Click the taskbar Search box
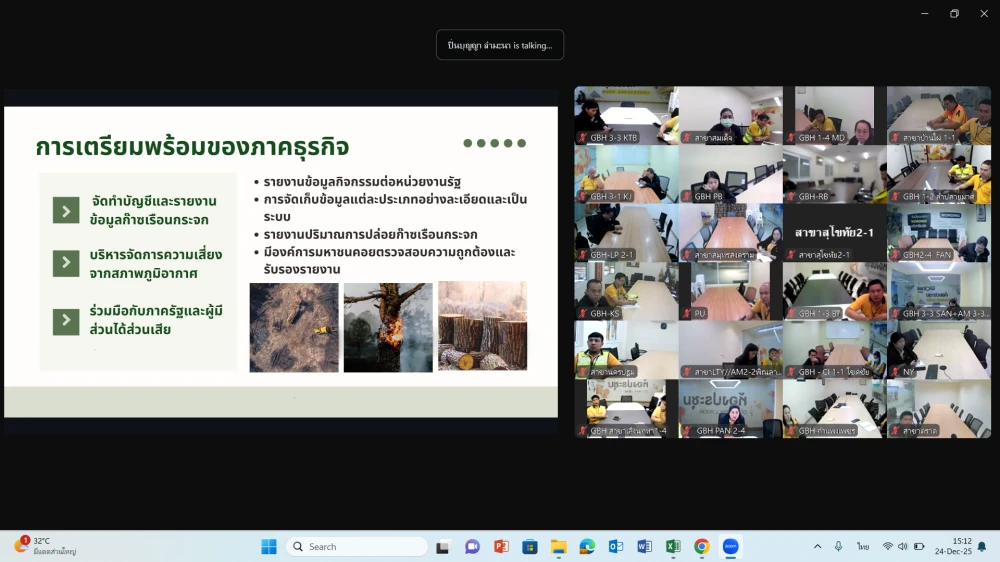The height and width of the screenshot is (562, 1000). point(357,547)
